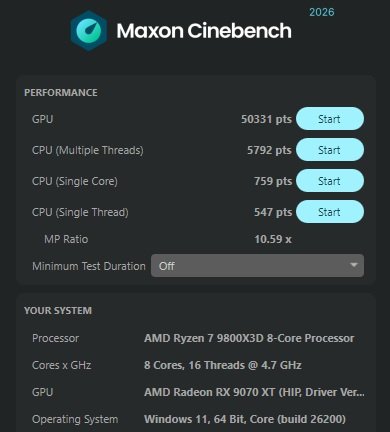The height and width of the screenshot is (432, 390).
Task: Click the PERFORMANCE section header
Action: (61, 93)
